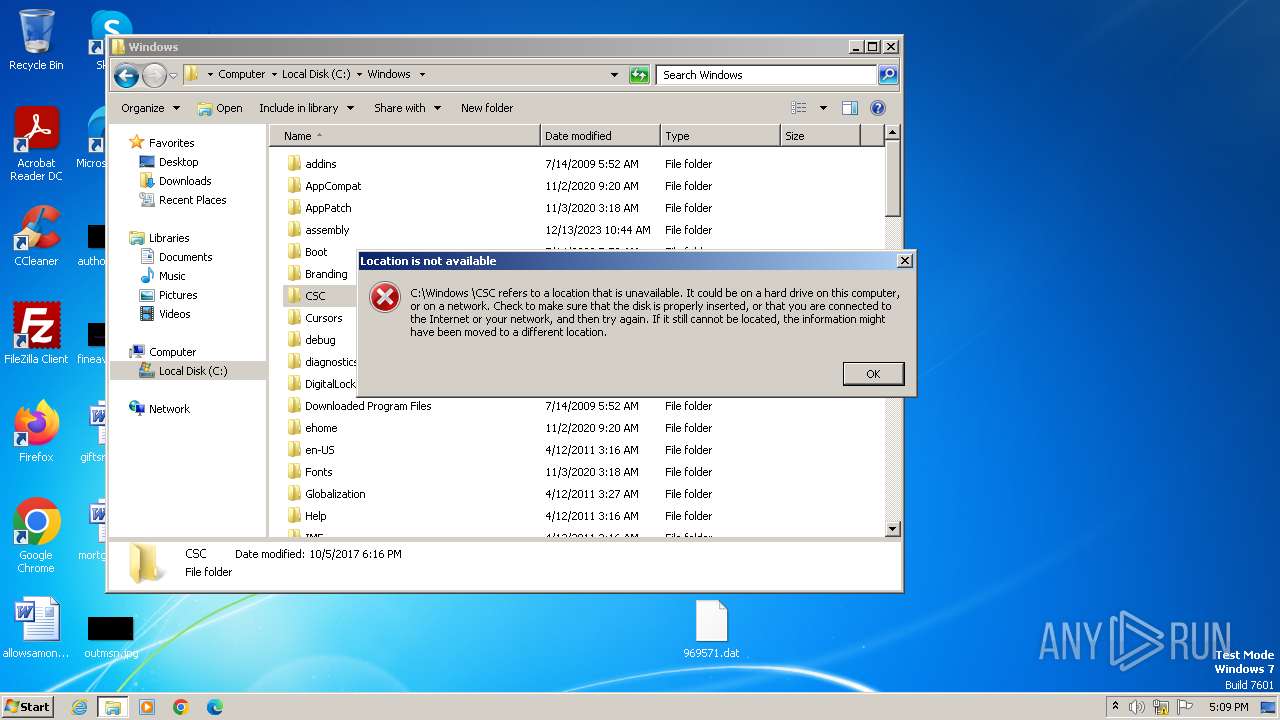This screenshot has width=1280, height=720.
Task: Select the Acrobat Reader DC desktop icon
Action: [36, 145]
